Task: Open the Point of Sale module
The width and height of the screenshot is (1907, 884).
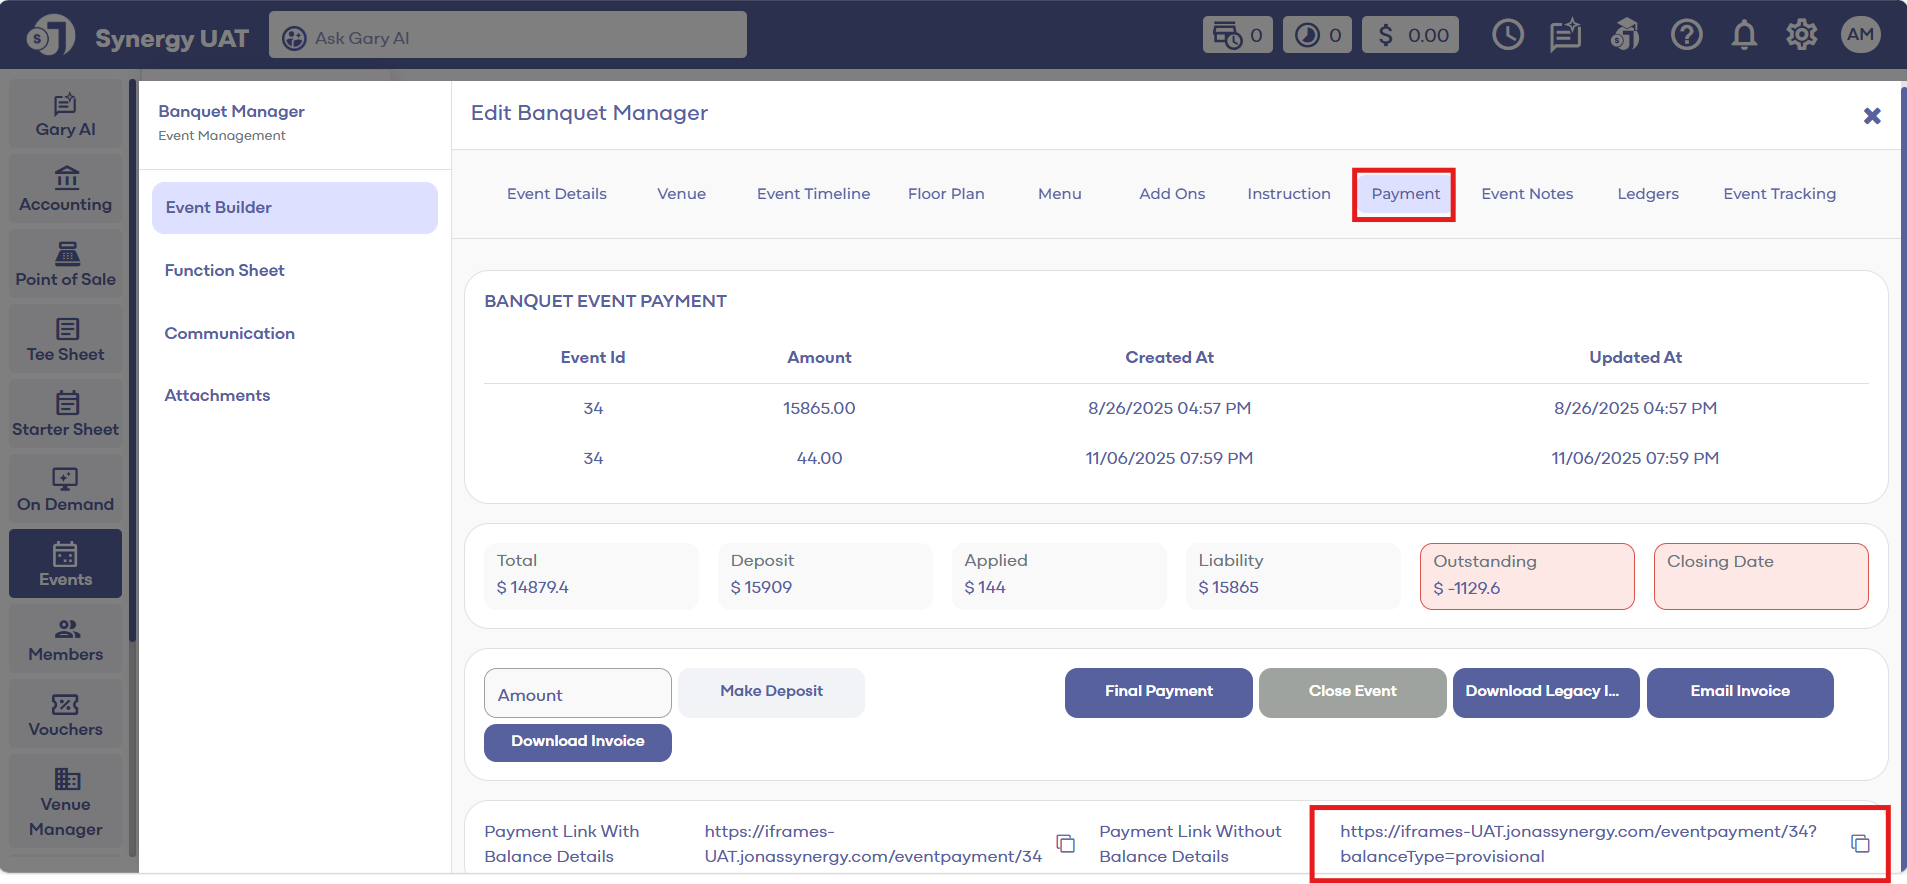Action: point(66,265)
